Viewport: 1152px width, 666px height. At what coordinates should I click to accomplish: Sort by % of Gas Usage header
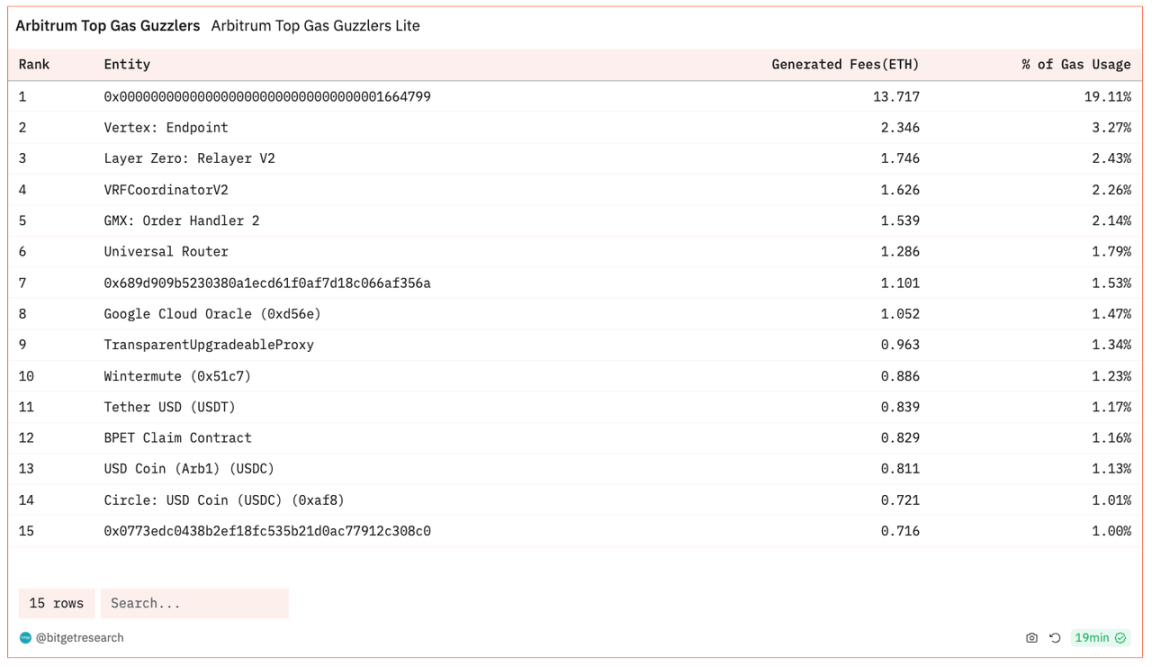[1075, 65]
